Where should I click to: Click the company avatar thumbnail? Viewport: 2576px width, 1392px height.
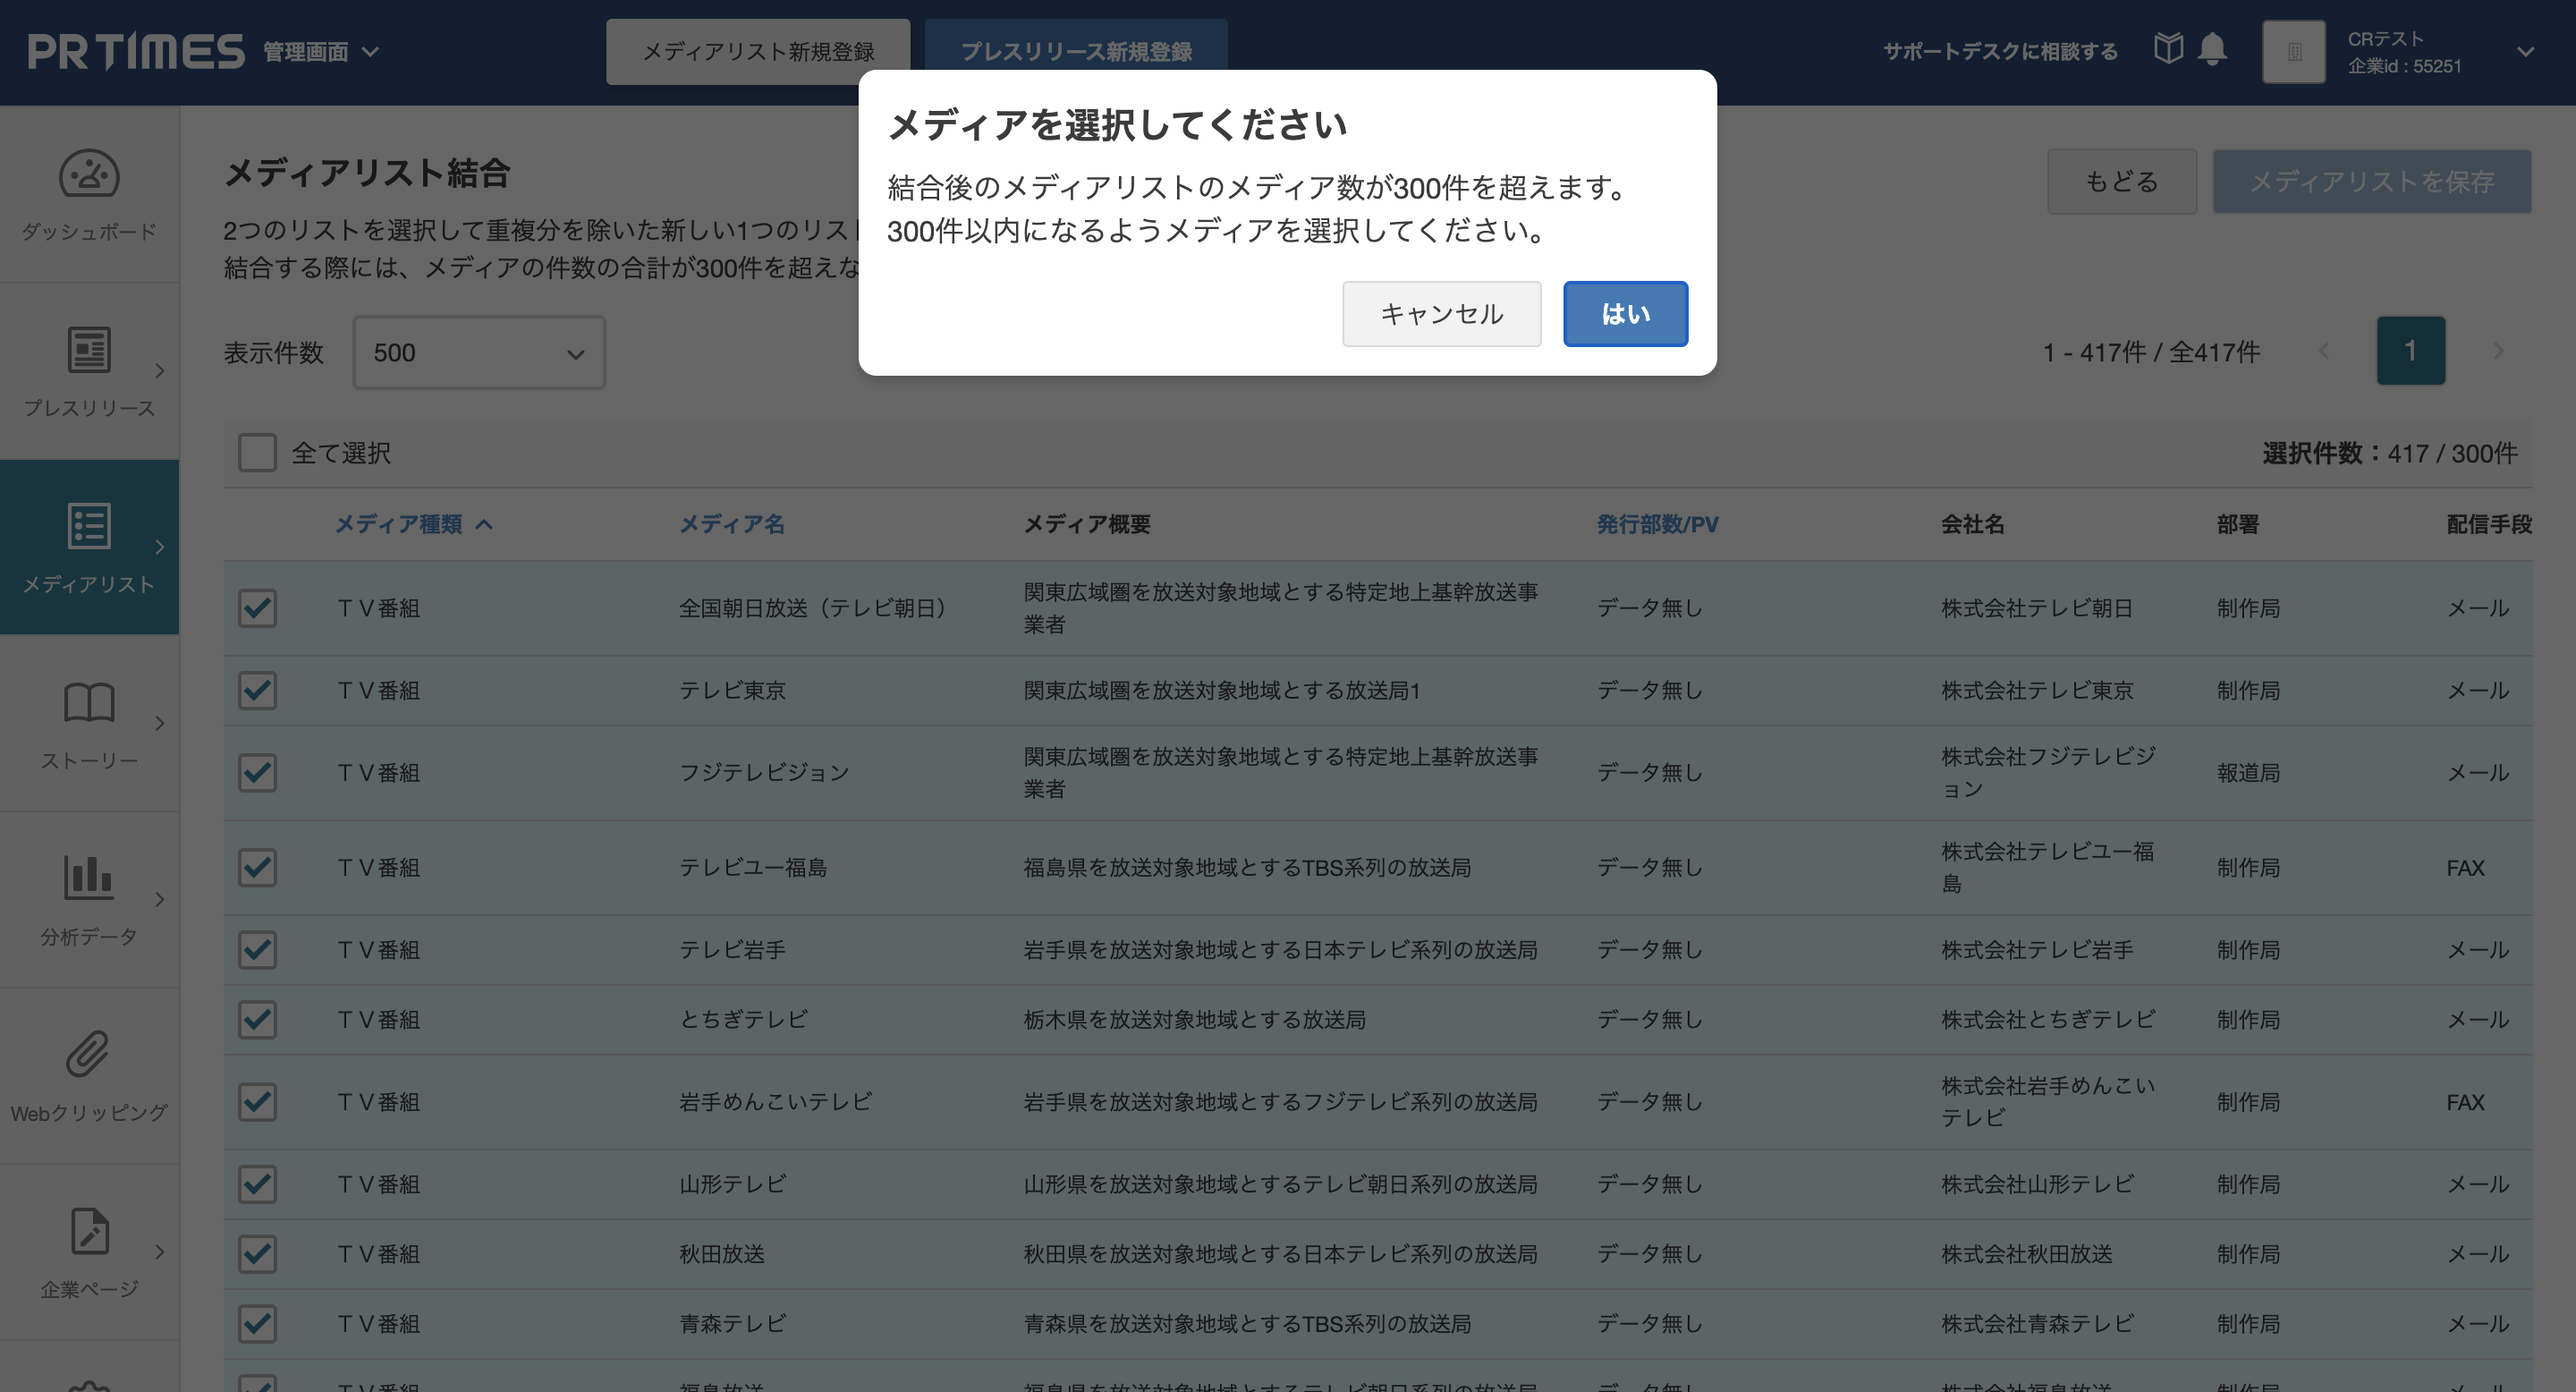(x=2294, y=52)
